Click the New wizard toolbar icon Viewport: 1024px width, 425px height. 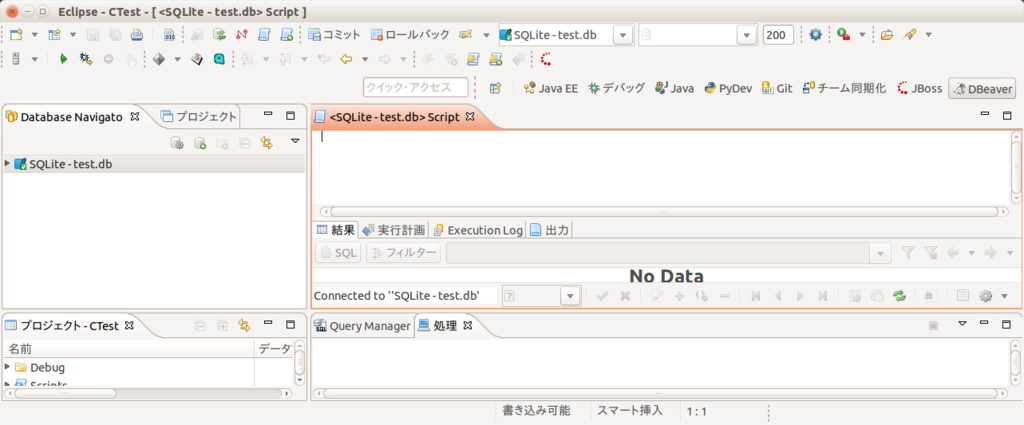coord(16,35)
